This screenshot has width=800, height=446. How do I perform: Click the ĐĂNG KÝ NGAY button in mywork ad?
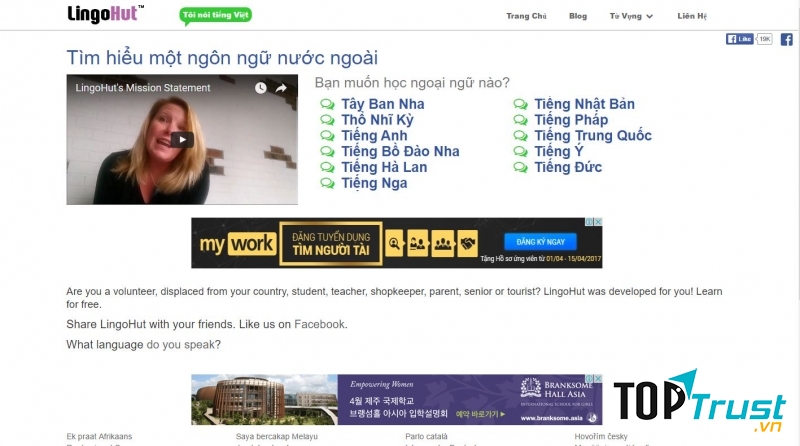point(540,242)
